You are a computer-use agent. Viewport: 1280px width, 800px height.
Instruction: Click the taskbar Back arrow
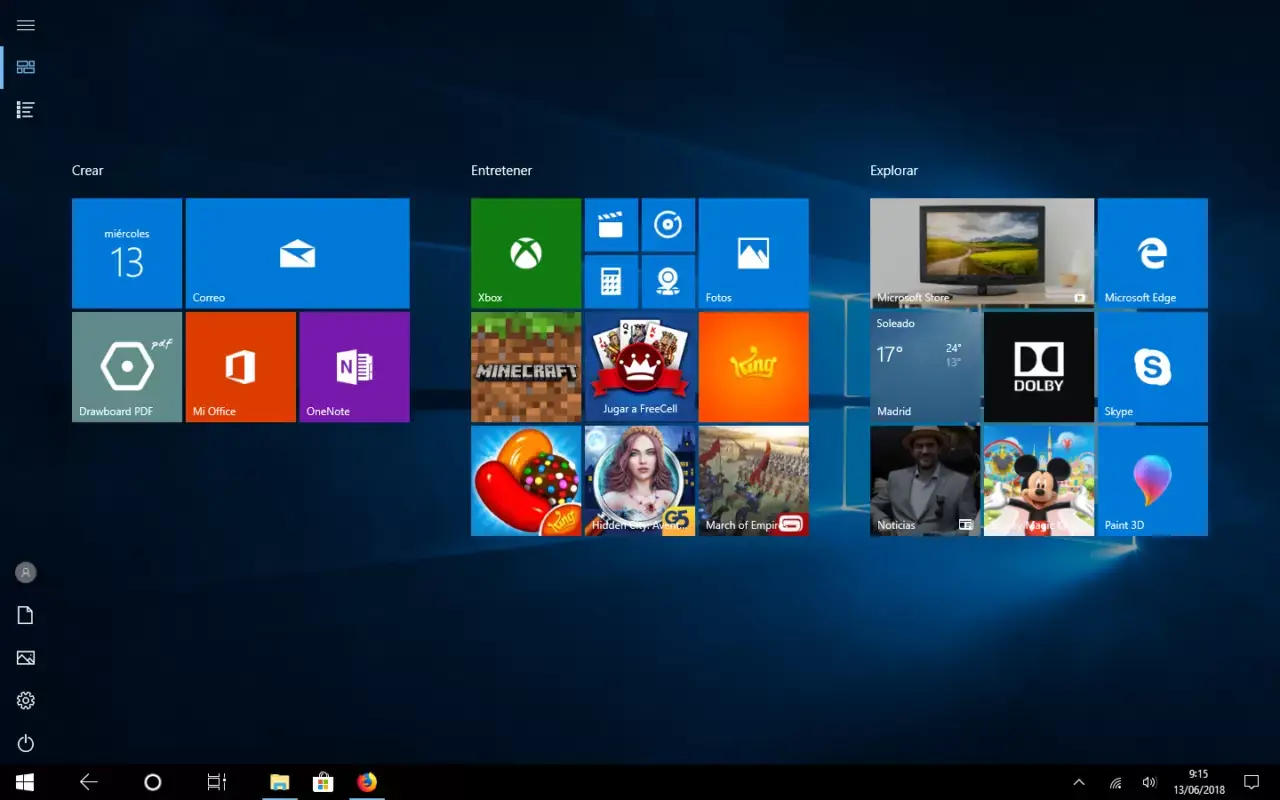[x=89, y=782]
